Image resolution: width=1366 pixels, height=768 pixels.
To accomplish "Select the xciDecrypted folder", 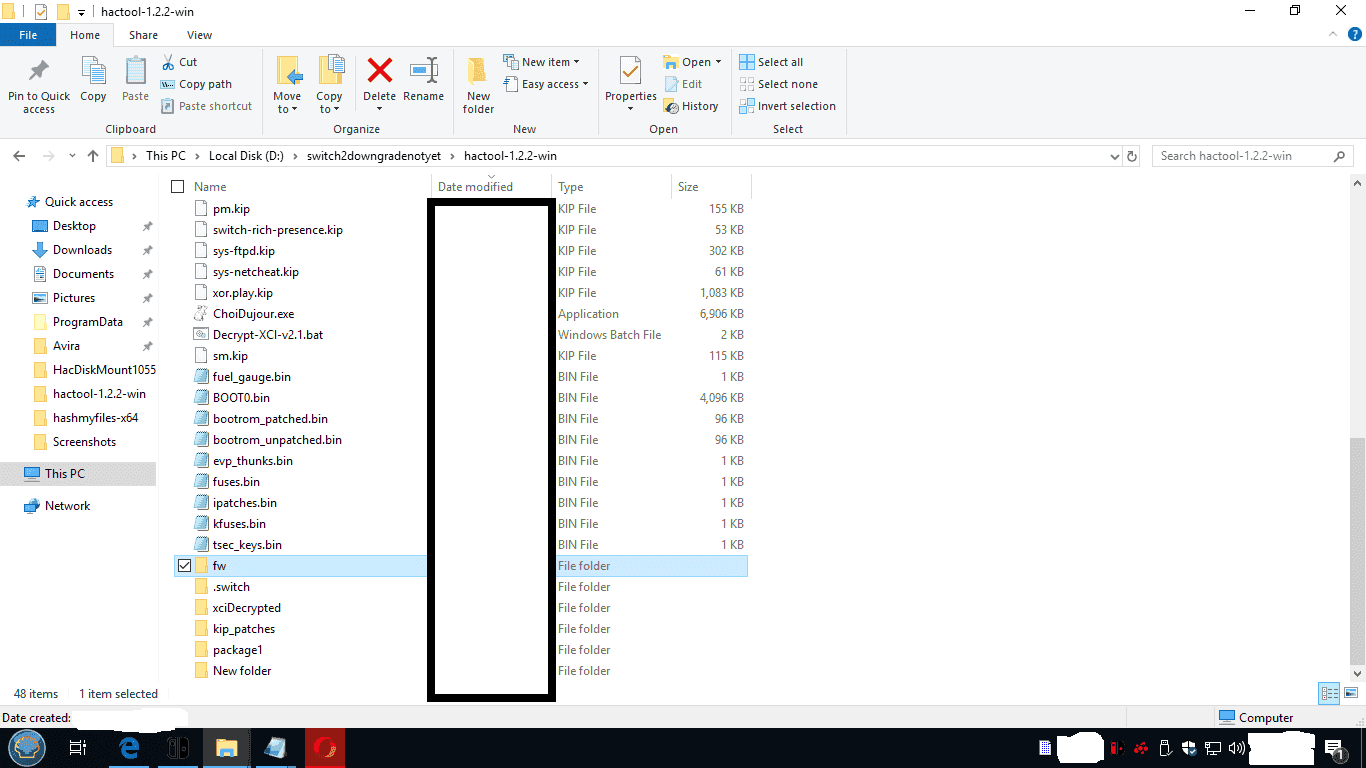I will click(x=246, y=608).
